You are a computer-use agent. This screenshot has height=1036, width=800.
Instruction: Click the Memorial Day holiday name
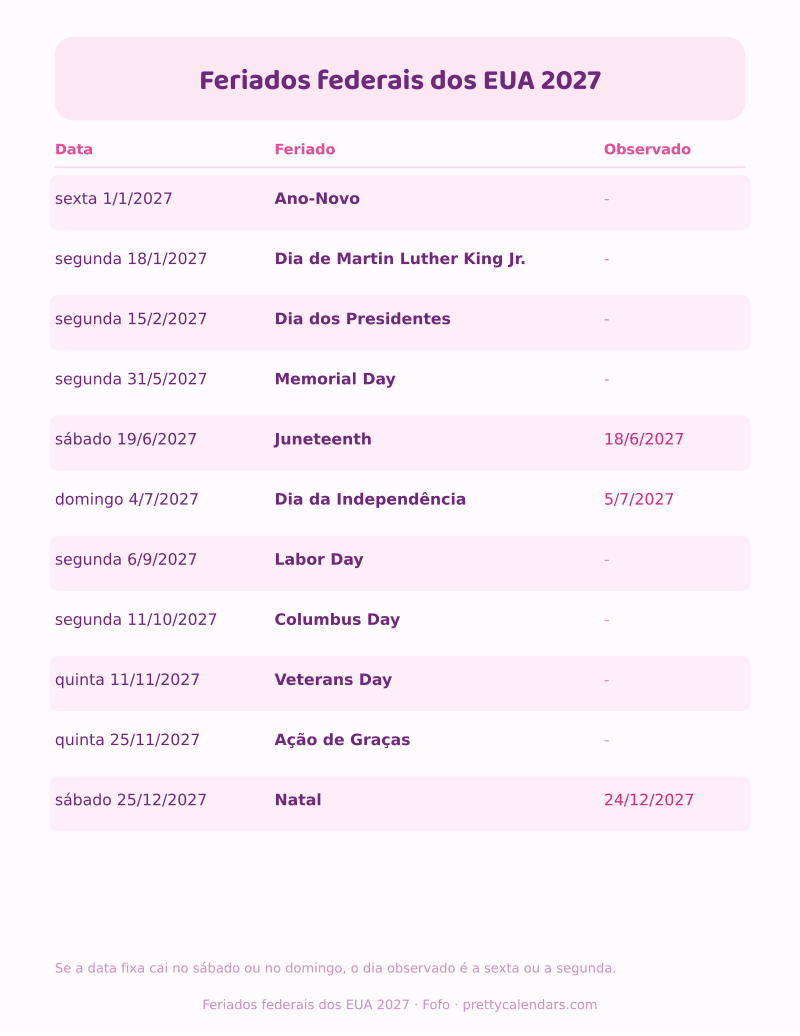(x=335, y=379)
